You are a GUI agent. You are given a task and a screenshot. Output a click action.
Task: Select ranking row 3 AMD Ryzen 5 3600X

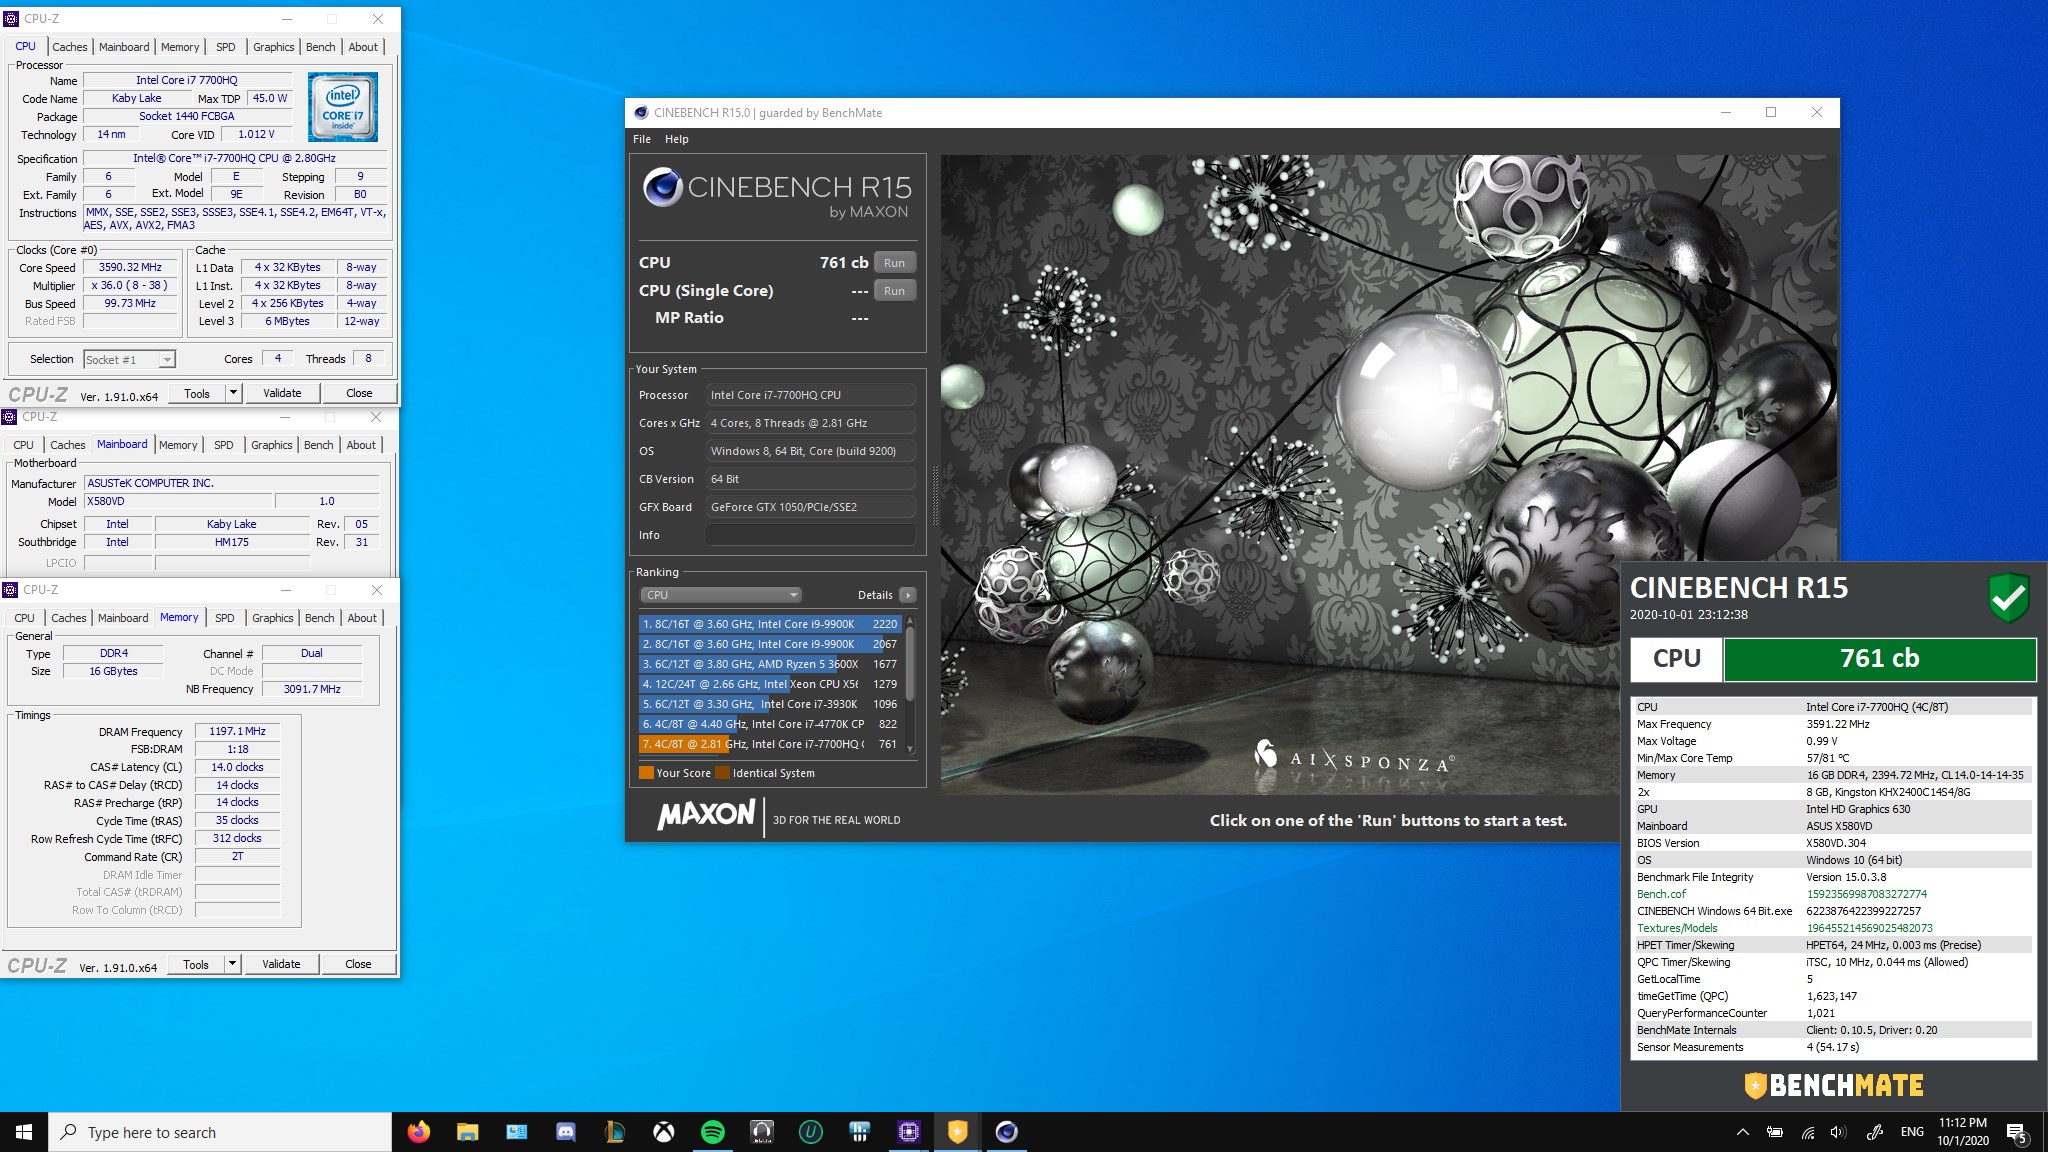click(770, 664)
